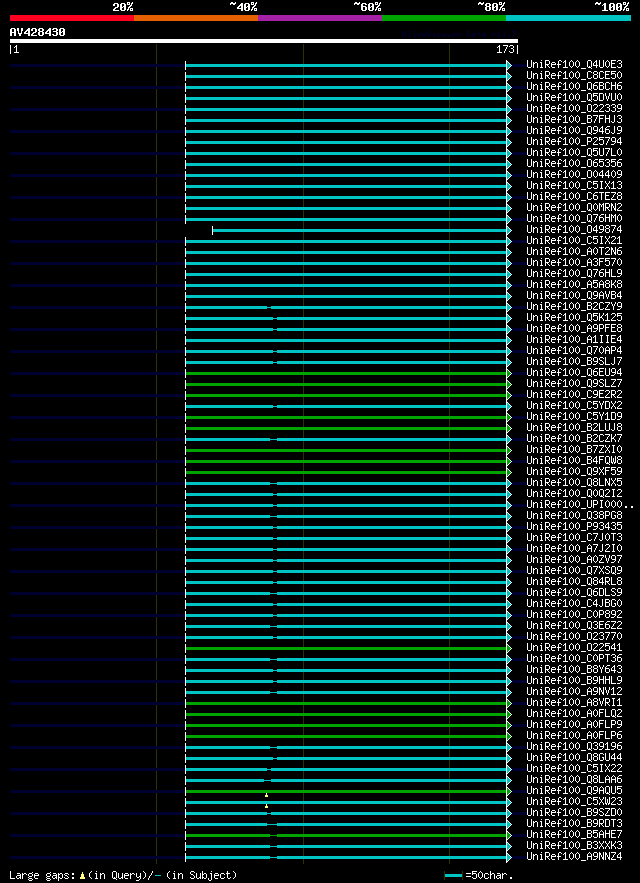Select the UniRef100_C6TEZ8 label
This screenshot has height=883, width=640.
coord(574,197)
